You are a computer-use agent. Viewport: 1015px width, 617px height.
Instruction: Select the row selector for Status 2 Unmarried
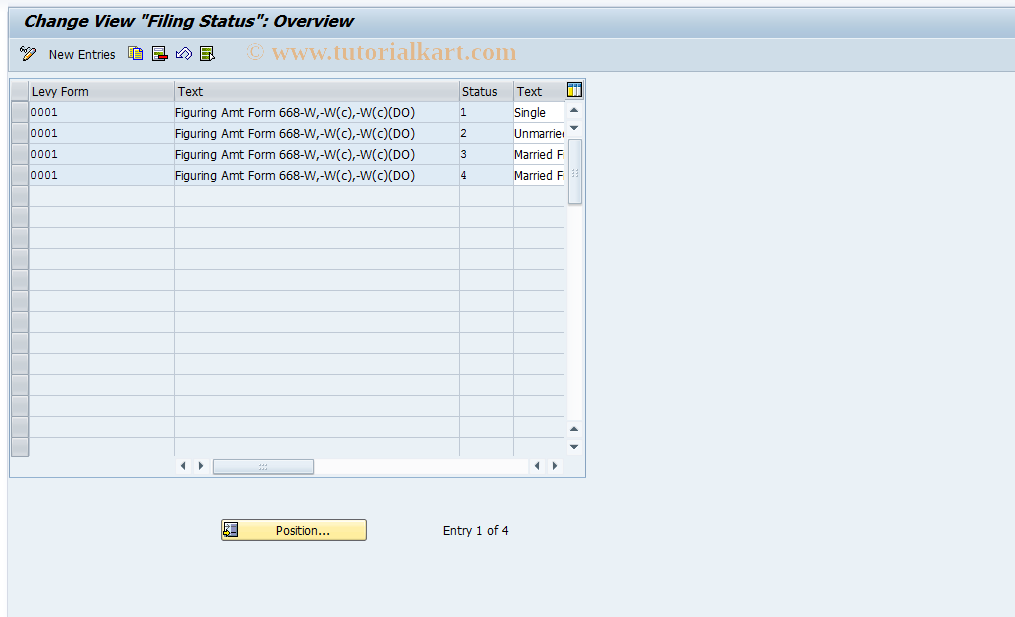[x=20, y=133]
